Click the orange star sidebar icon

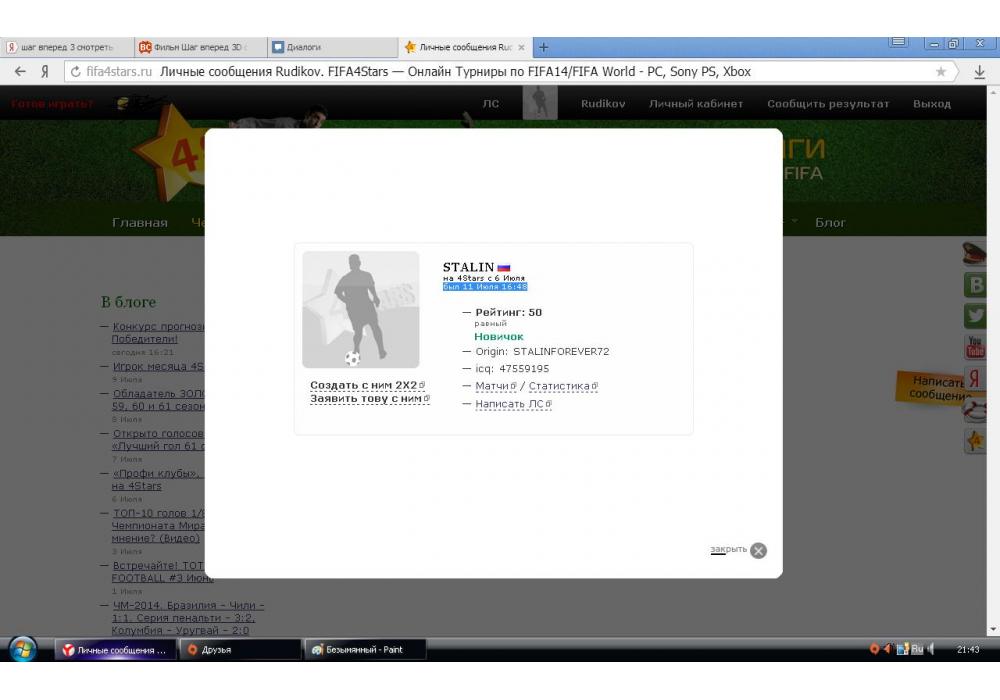click(x=975, y=441)
